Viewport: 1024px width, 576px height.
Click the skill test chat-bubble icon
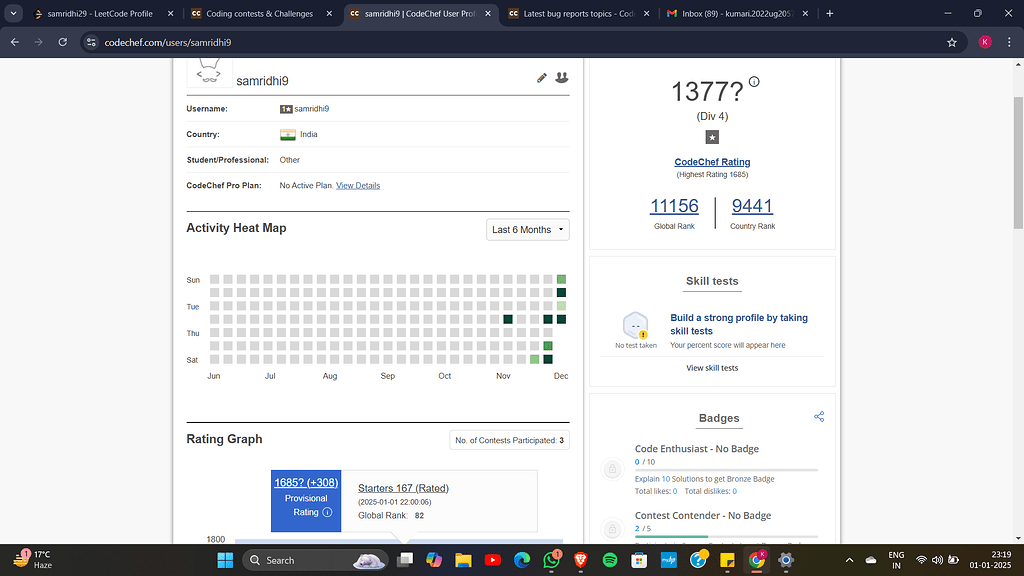click(x=635, y=324)
